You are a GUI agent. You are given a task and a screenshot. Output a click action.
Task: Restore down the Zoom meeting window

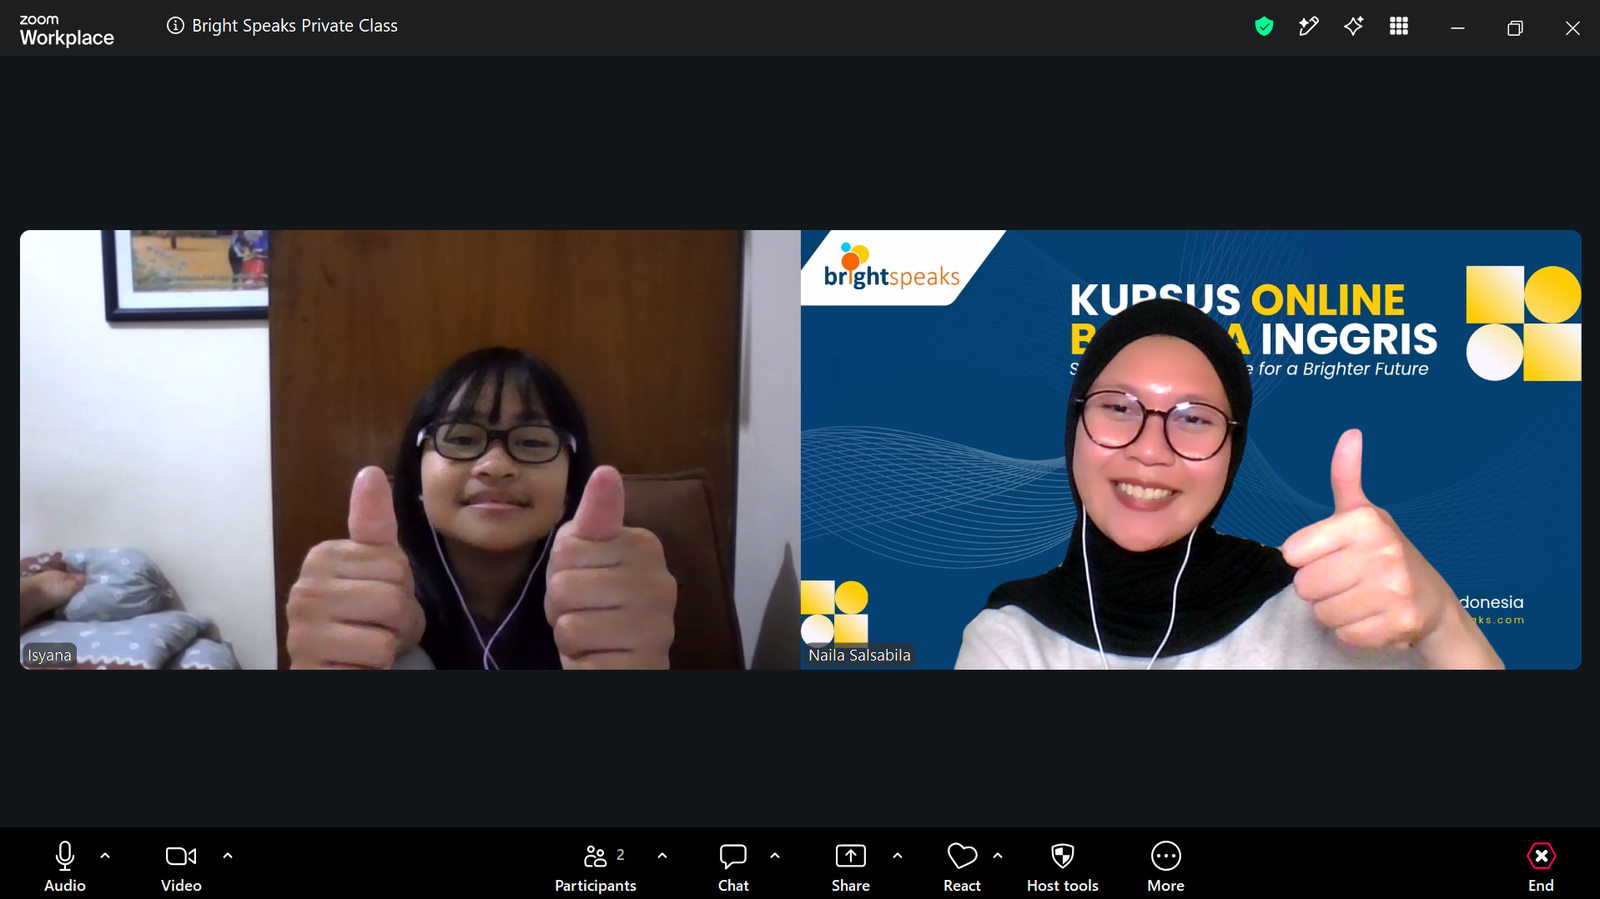click(x=1515, y=28)
